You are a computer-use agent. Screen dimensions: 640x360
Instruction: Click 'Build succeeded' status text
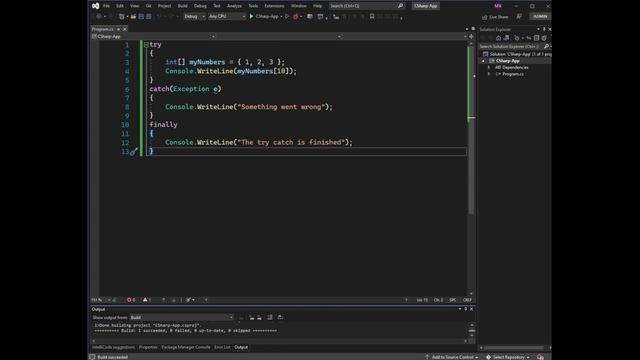[x=113, y=357]
